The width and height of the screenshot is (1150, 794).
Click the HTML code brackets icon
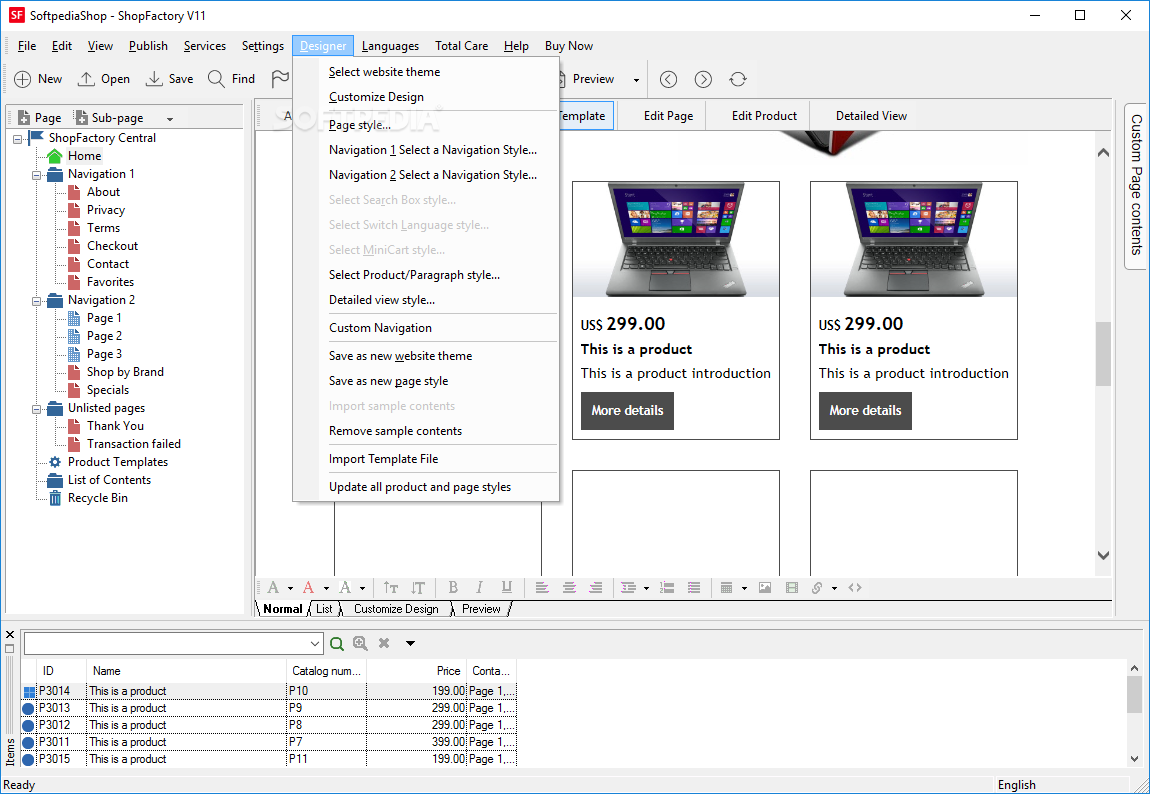855,587
